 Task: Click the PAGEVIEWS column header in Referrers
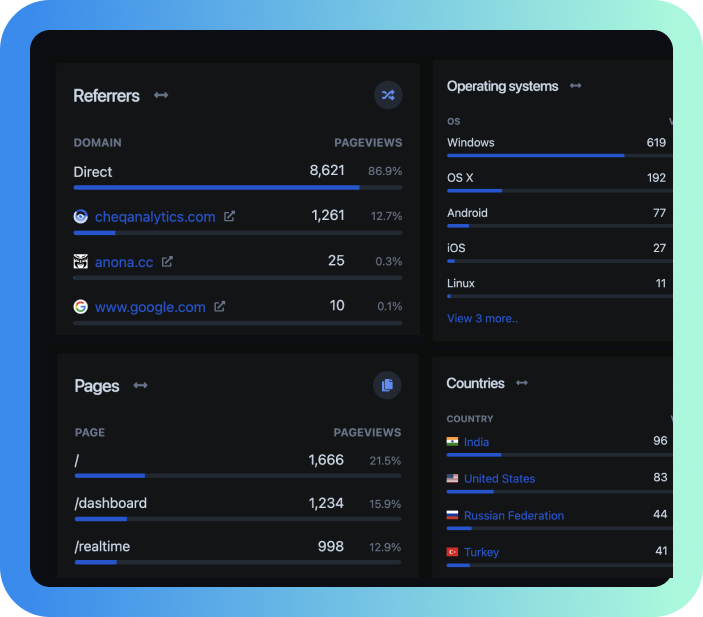[x=368, y=143]
